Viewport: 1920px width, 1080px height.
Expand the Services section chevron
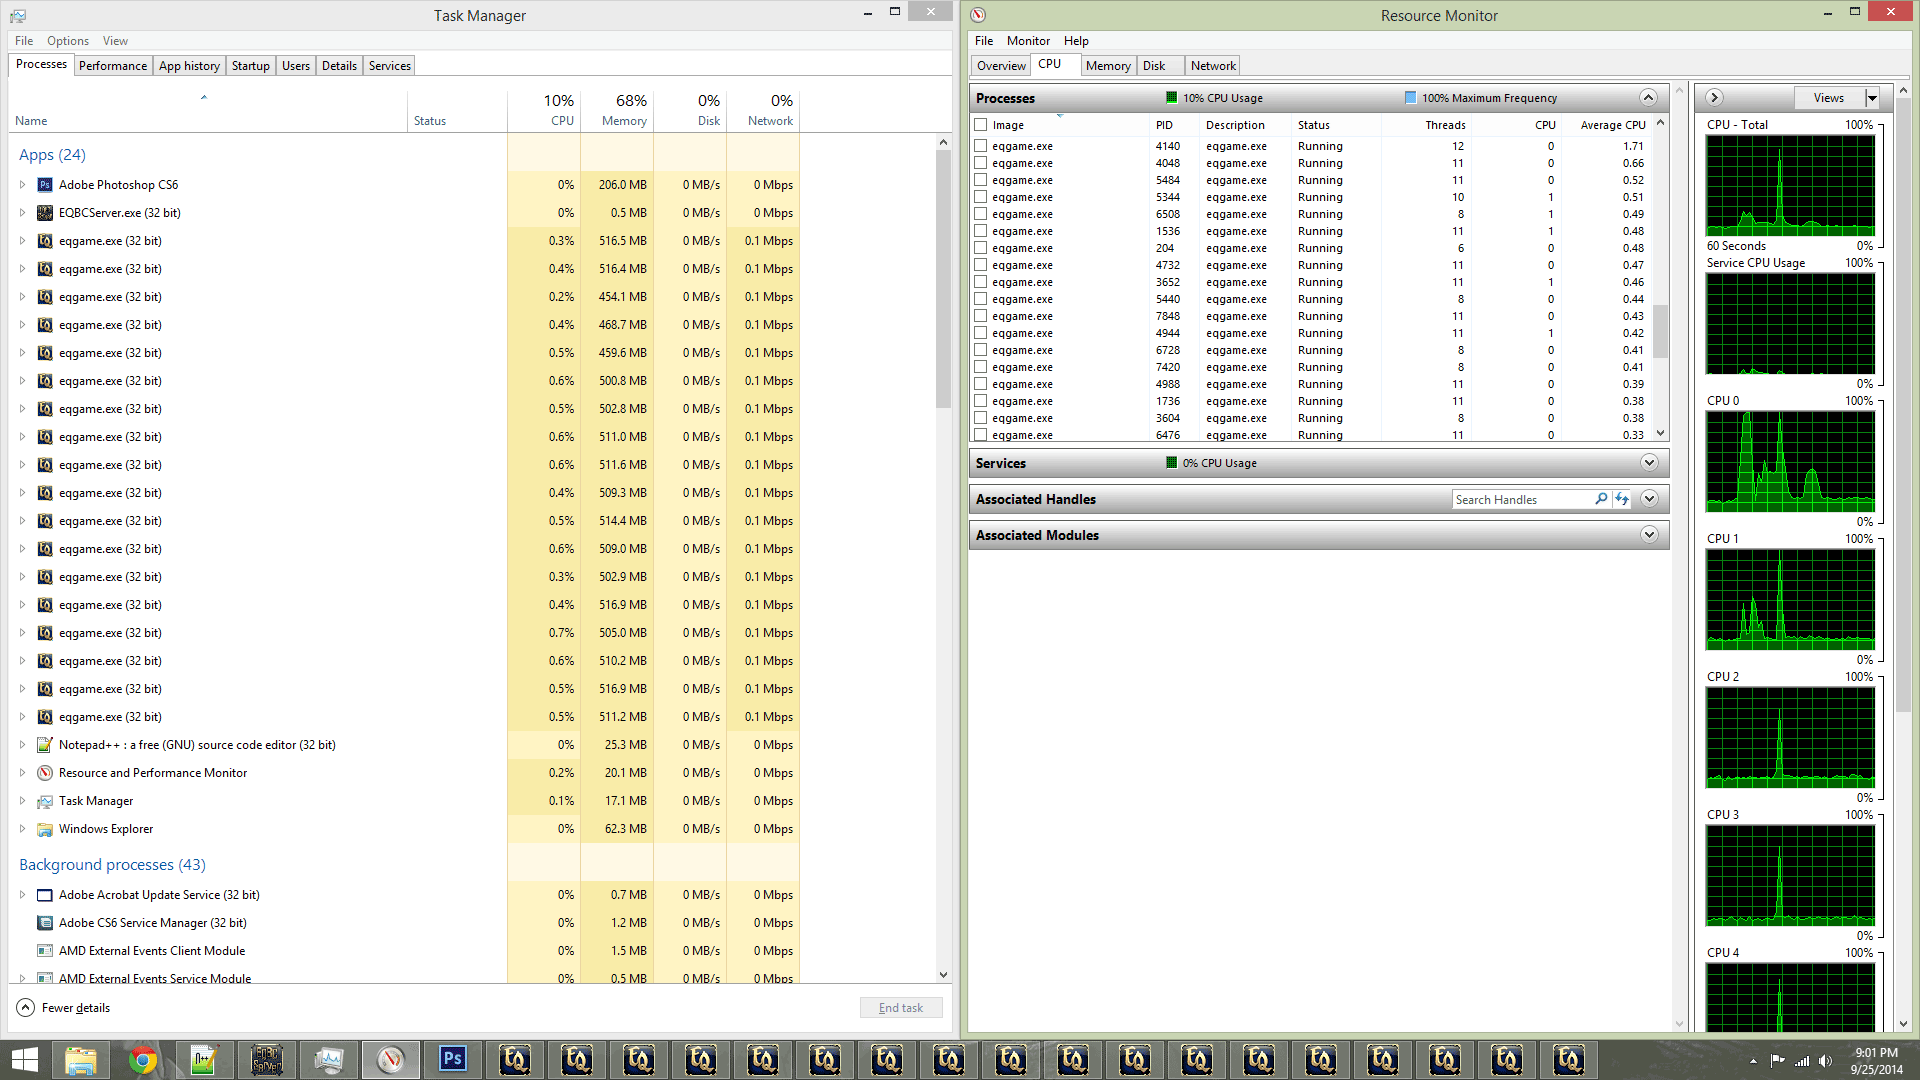pos(1649,463)
